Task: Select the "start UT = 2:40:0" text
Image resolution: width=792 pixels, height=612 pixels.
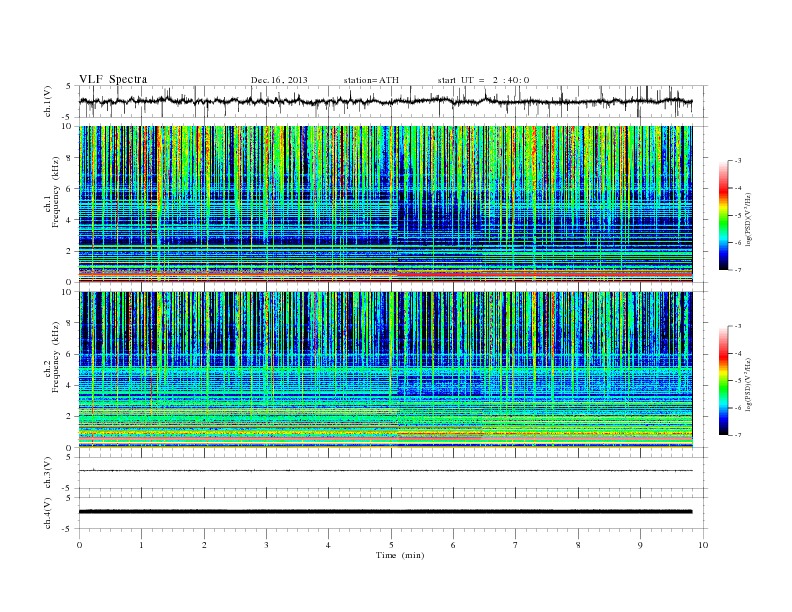Action: click(x=483, y=80)
